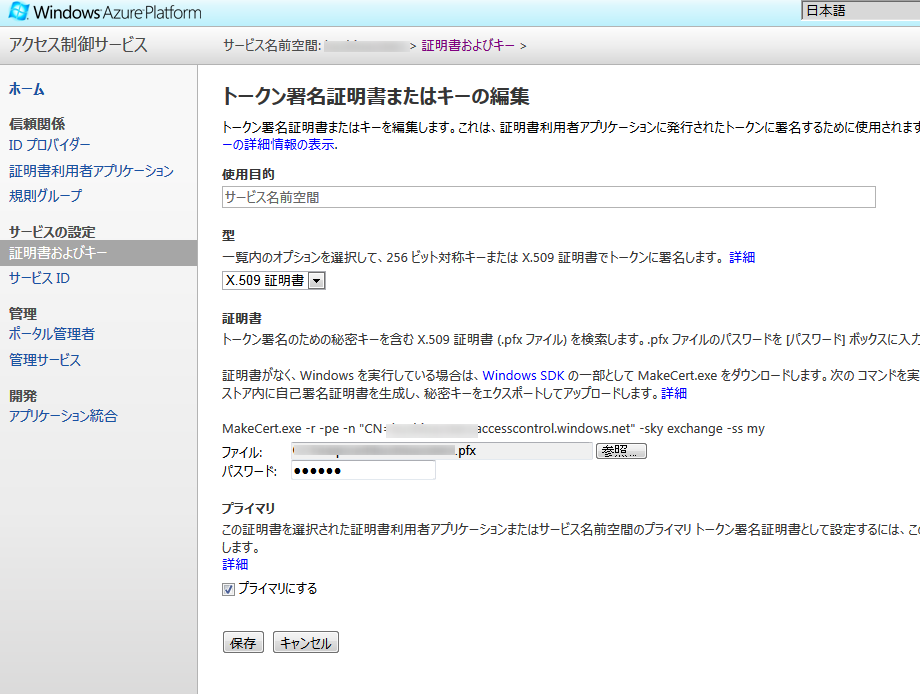
Task: Open ホーム in the sidebar
Action: pos(27,89)
